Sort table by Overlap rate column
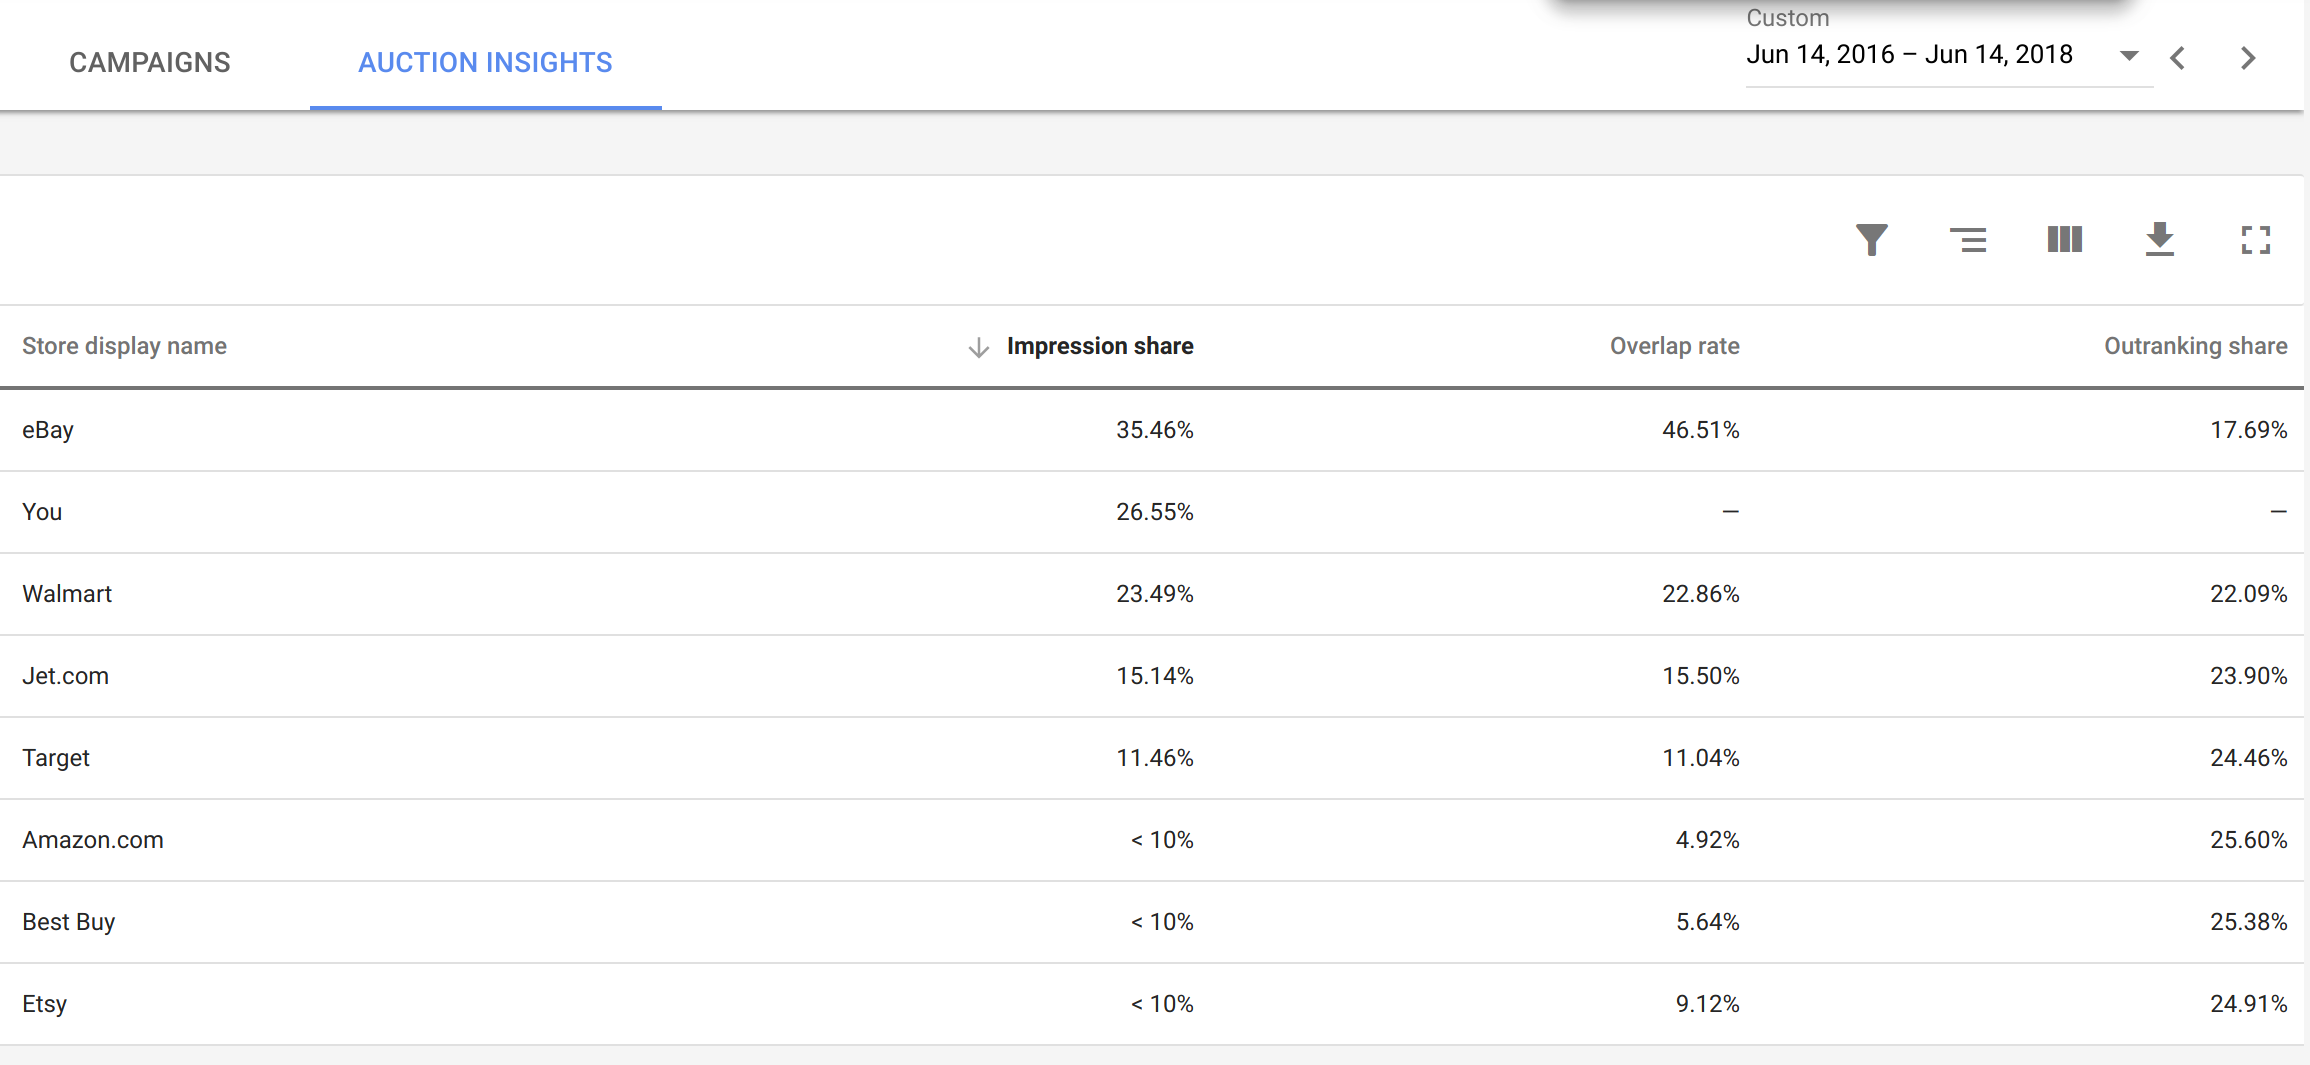 1674,346
